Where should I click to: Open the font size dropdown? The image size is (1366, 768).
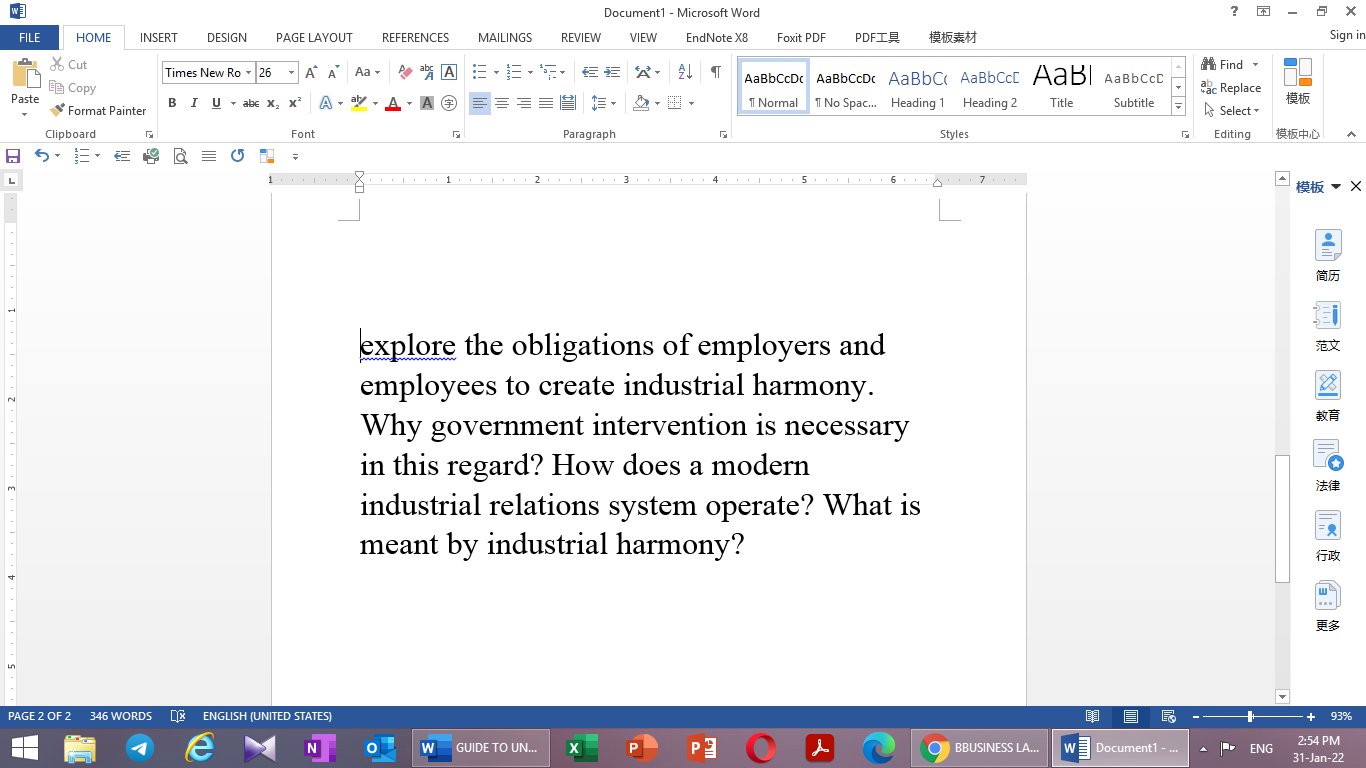coord(290,72)
